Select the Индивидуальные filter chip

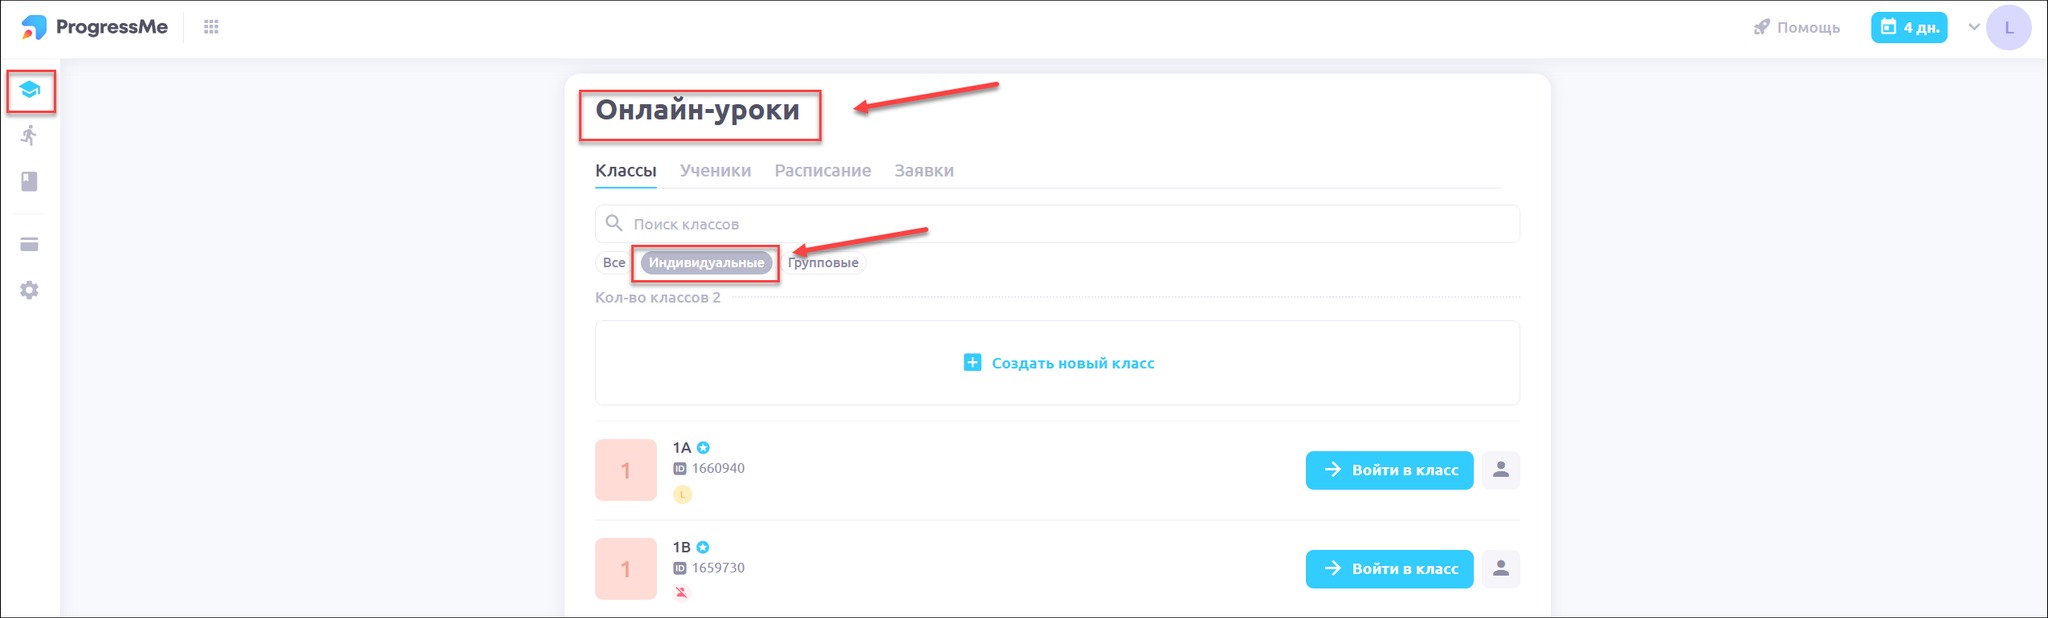click(x=706, y=263)
